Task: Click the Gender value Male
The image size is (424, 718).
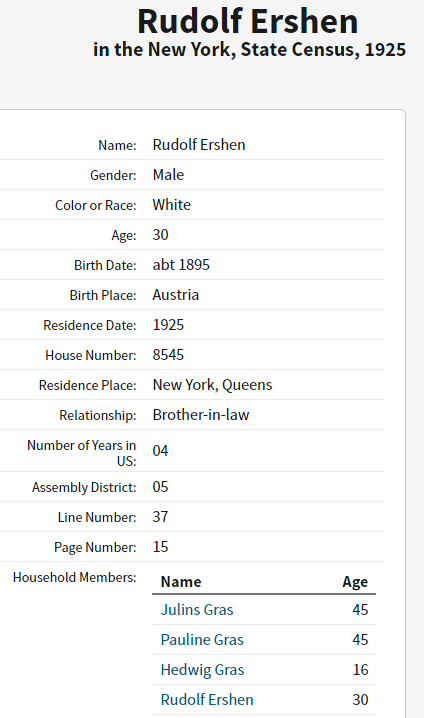Action: [x=168, y=174]
